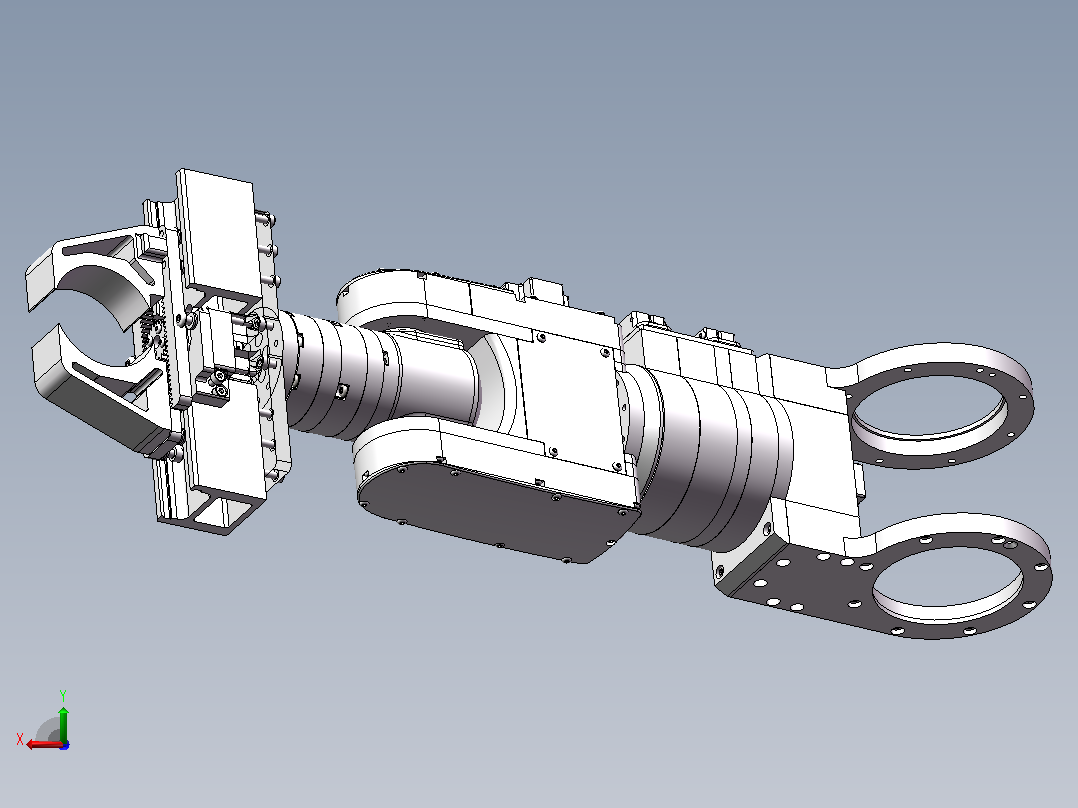Click the red X axis arrow of the triad
Viewport: 1078px width, 808px height.
43,745
